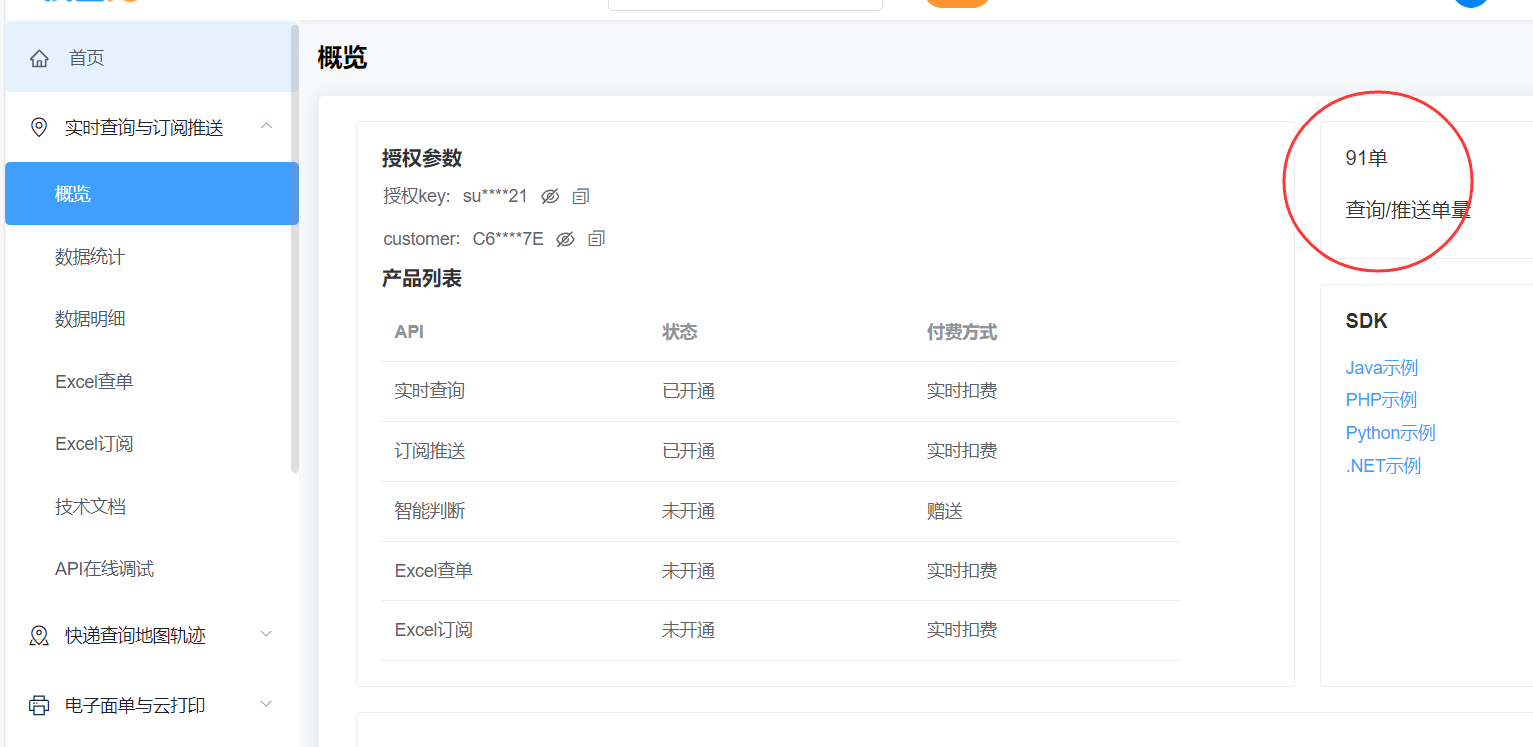This screenshot has width=1533, height=747.
Task: Go to 数据明细 page
Action: (x=90, y=319)
